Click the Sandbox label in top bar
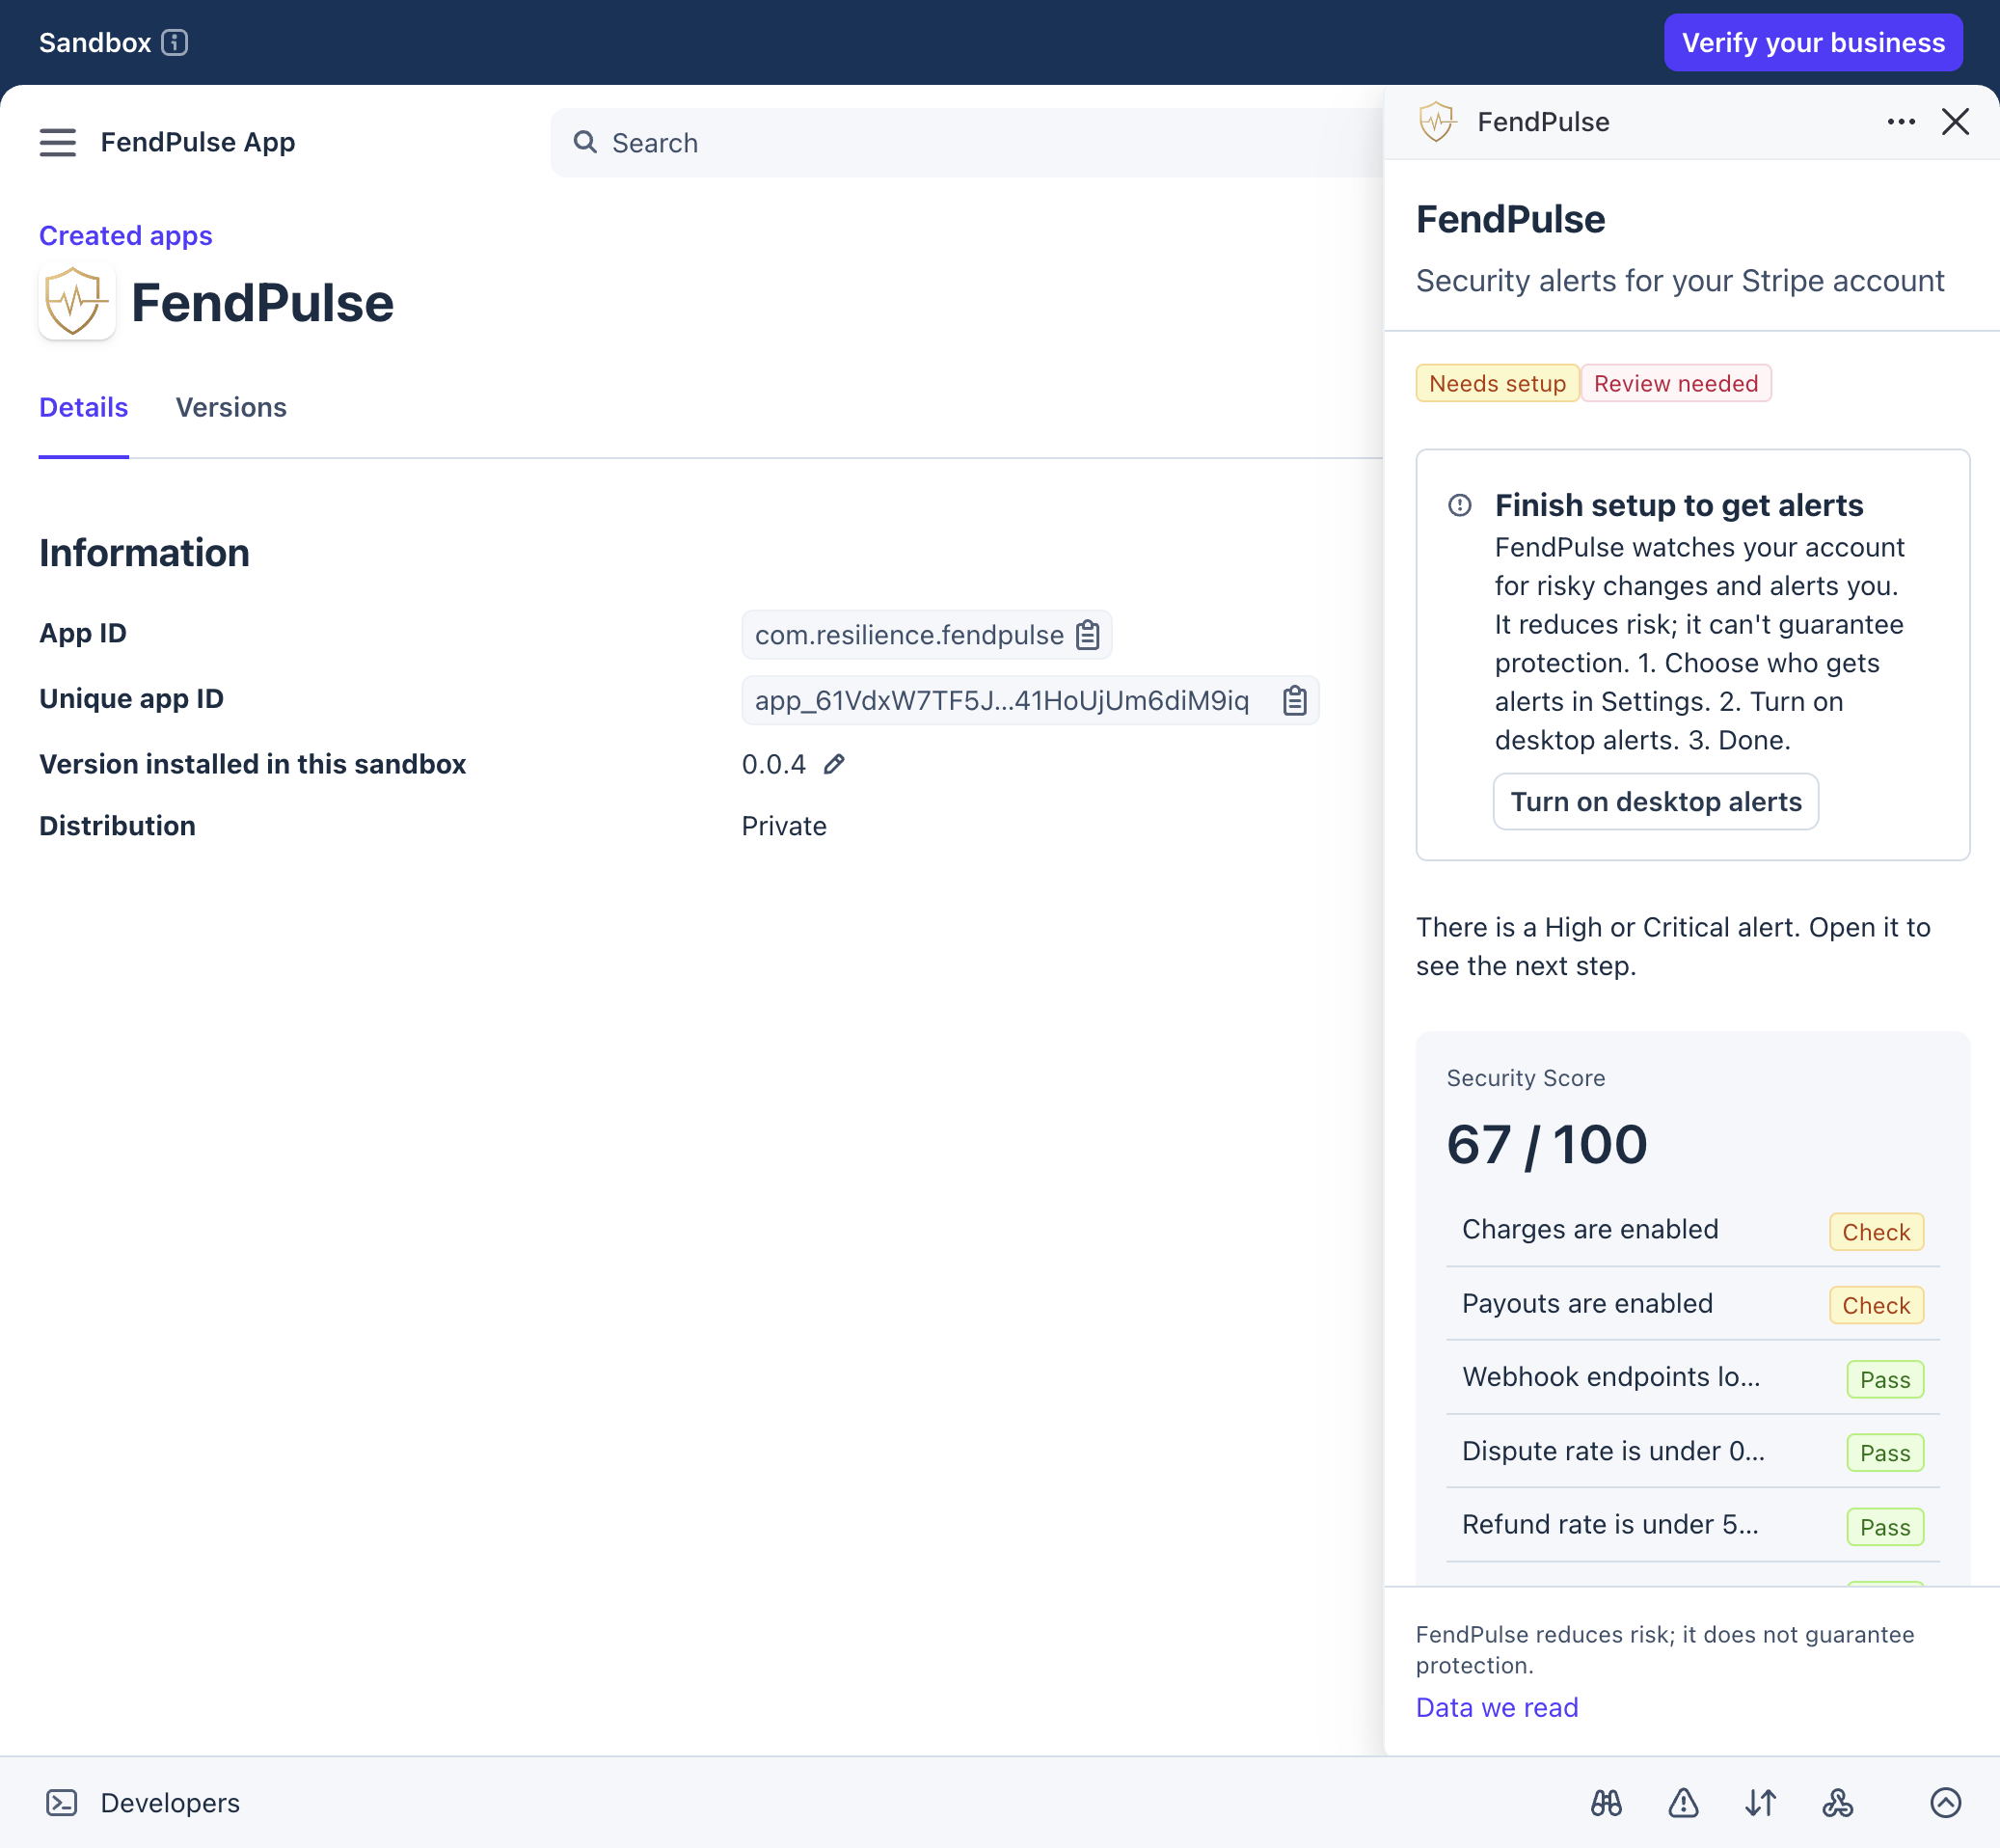Image resolution: width=2000 pixels, height=1848 pixels. point(95,42)
